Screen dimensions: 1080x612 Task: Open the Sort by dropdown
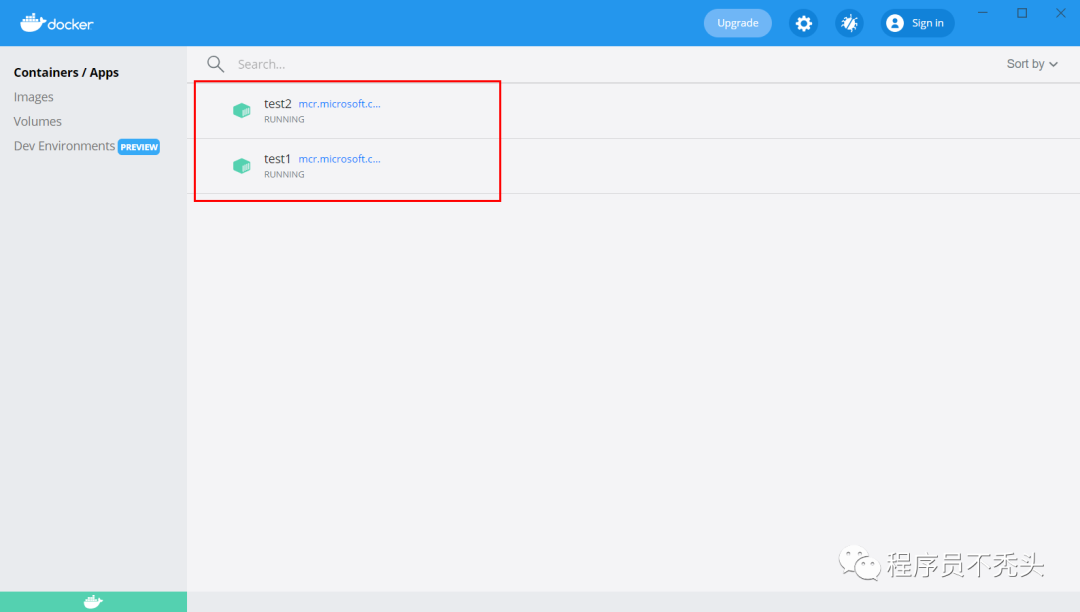point(1032,64)
